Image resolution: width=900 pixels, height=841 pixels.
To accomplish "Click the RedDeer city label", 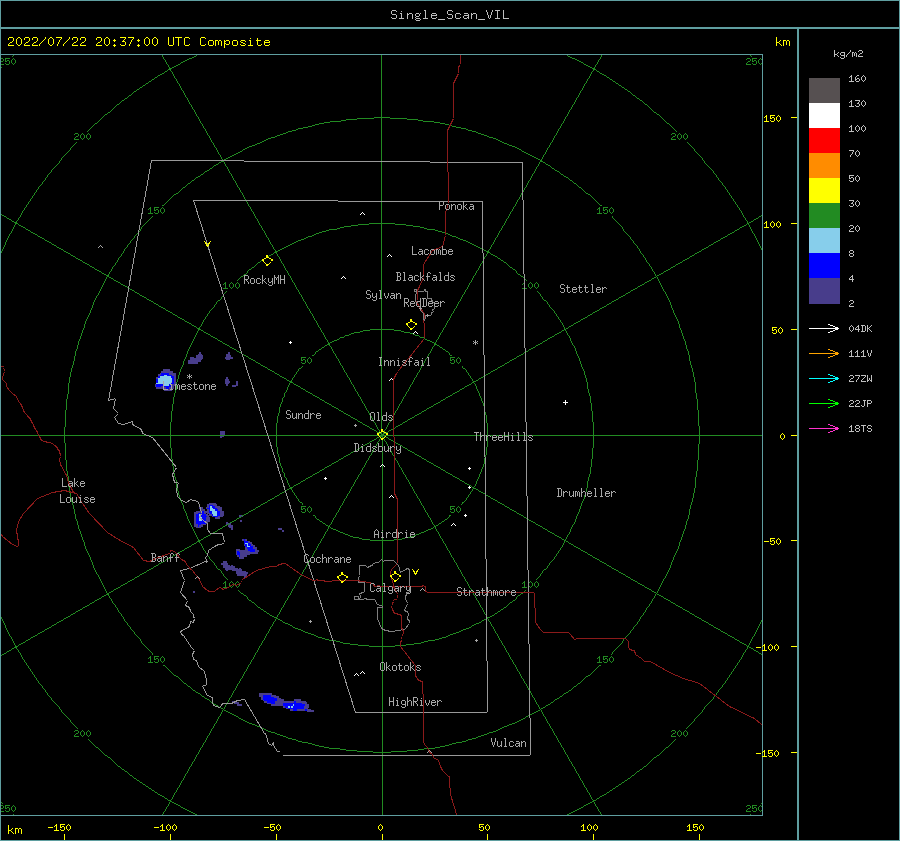I will coord(424,303).
